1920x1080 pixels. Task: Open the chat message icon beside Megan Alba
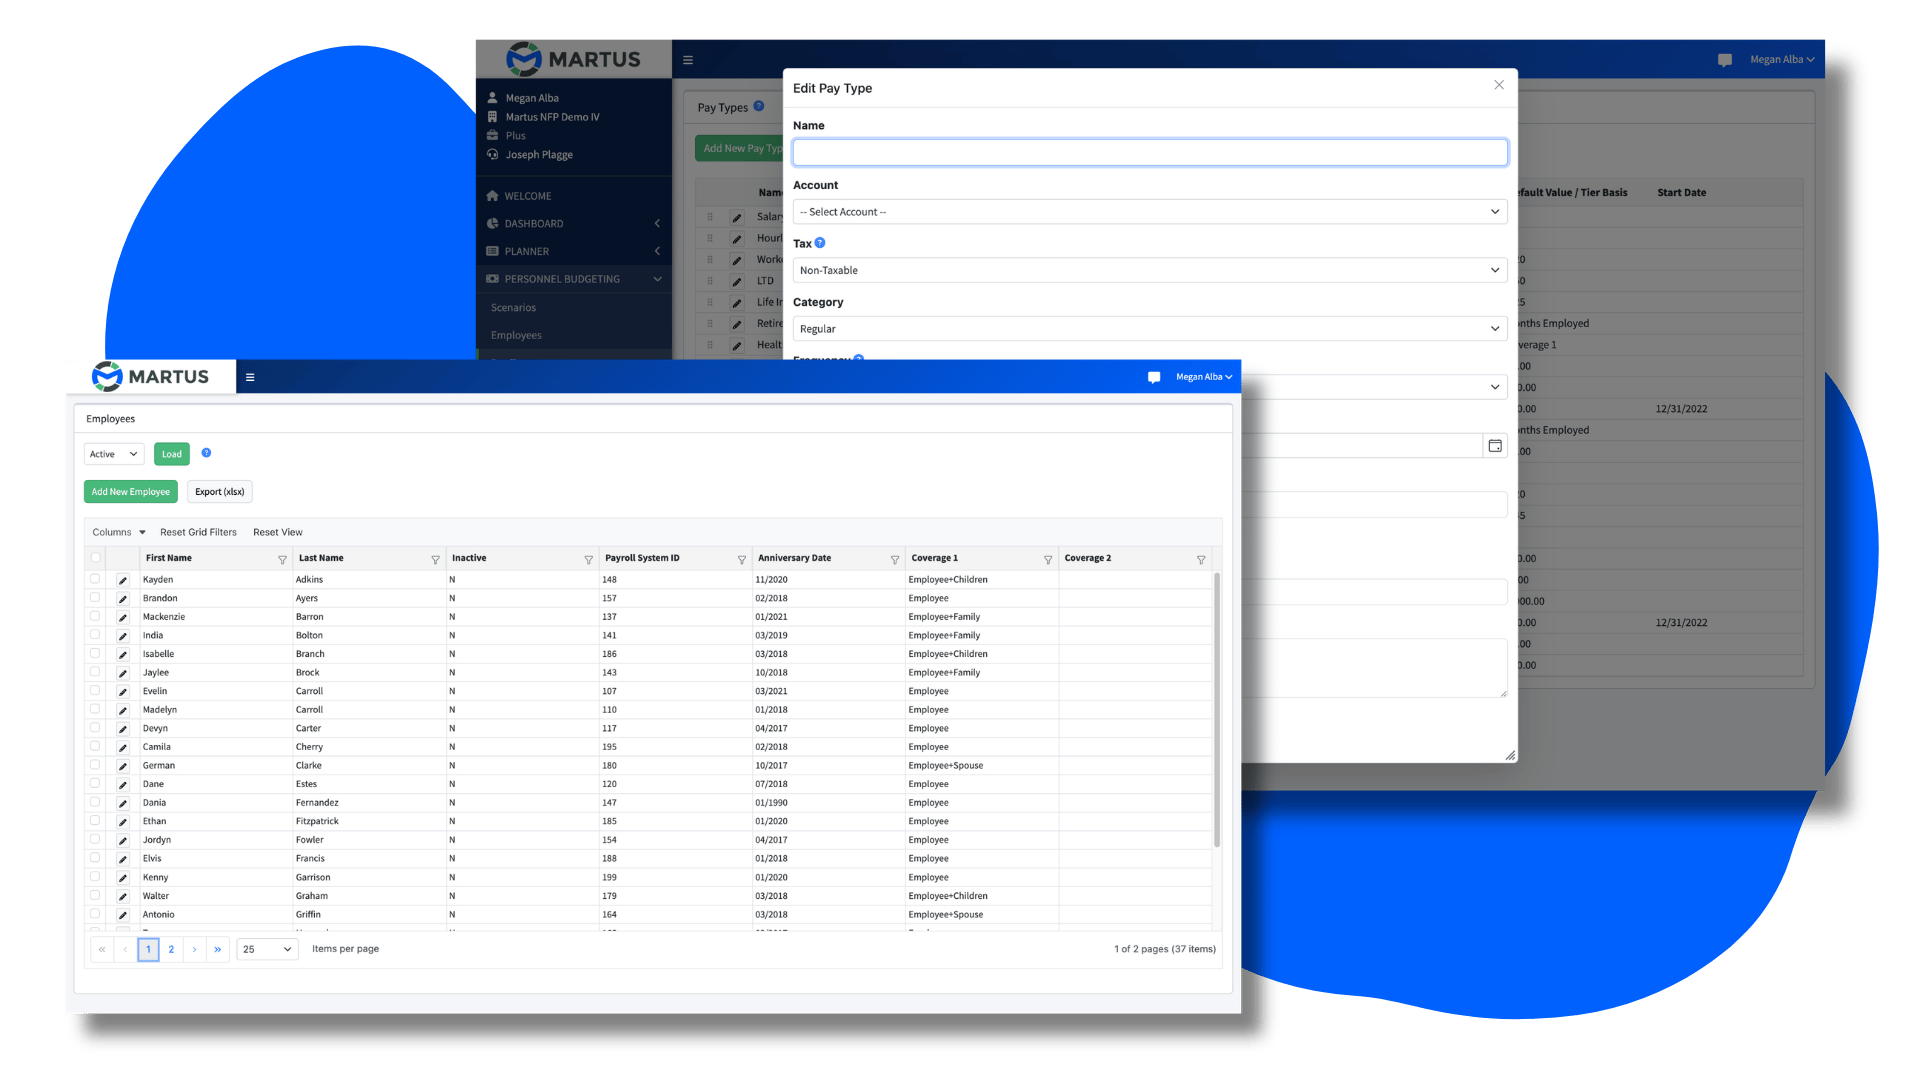[x=1154, y=377]
